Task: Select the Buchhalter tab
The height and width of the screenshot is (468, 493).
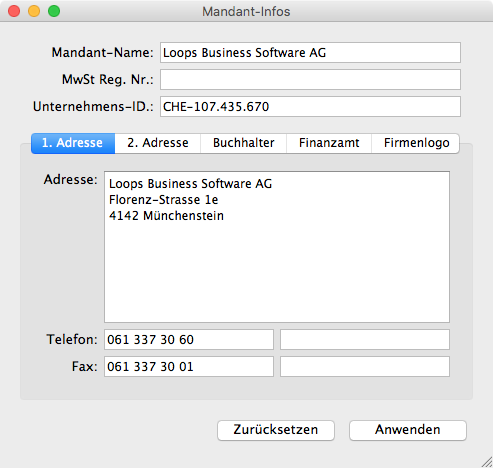Action: point(243,143)
